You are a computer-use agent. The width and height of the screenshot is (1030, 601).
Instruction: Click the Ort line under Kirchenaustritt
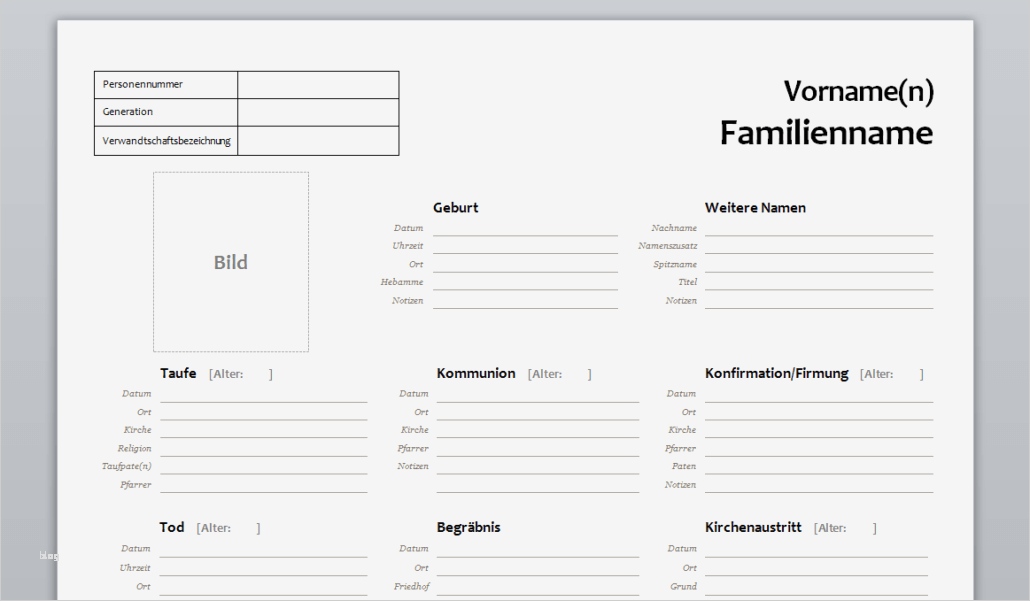[816, 569]
